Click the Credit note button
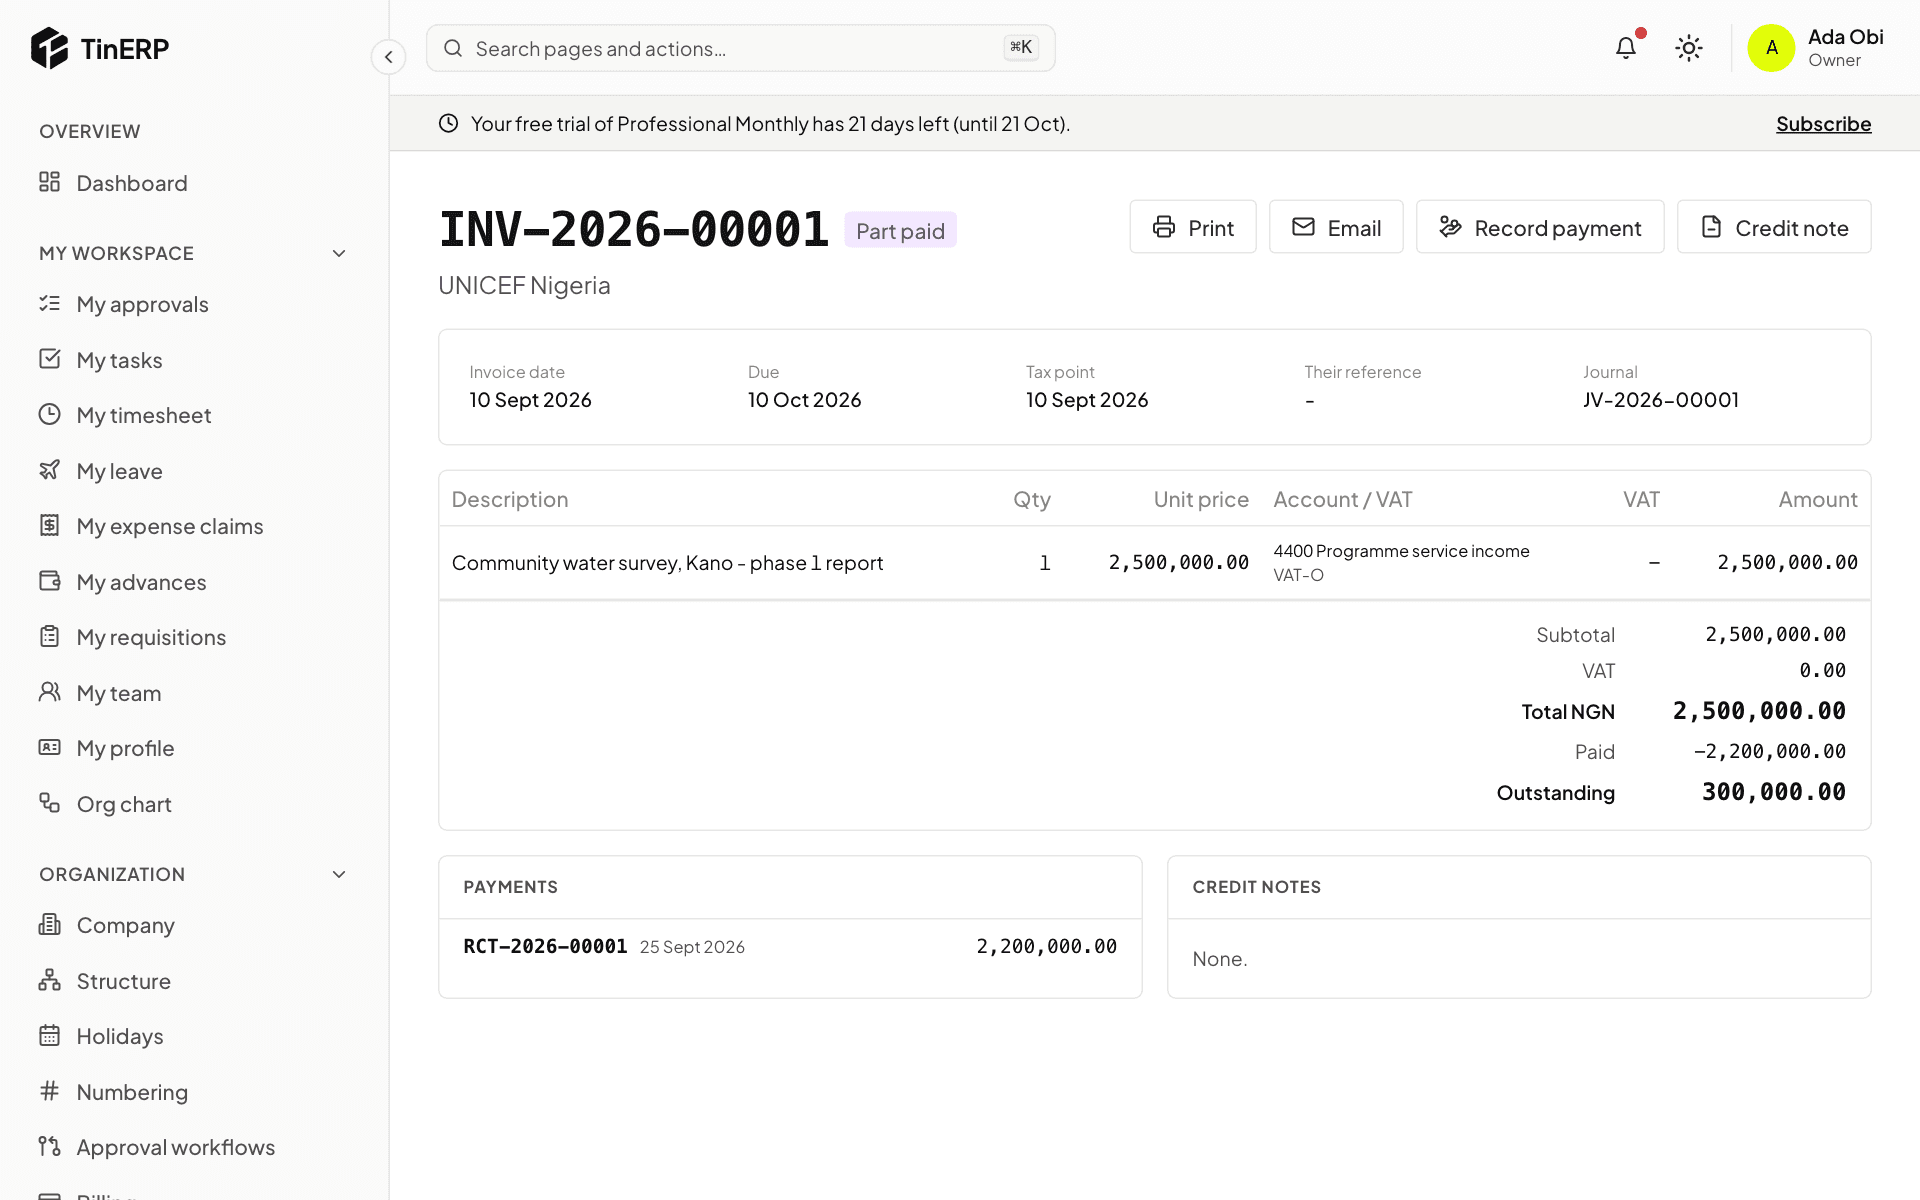The width and height of the screenshot is (1920, 1200). point(1774,227)
